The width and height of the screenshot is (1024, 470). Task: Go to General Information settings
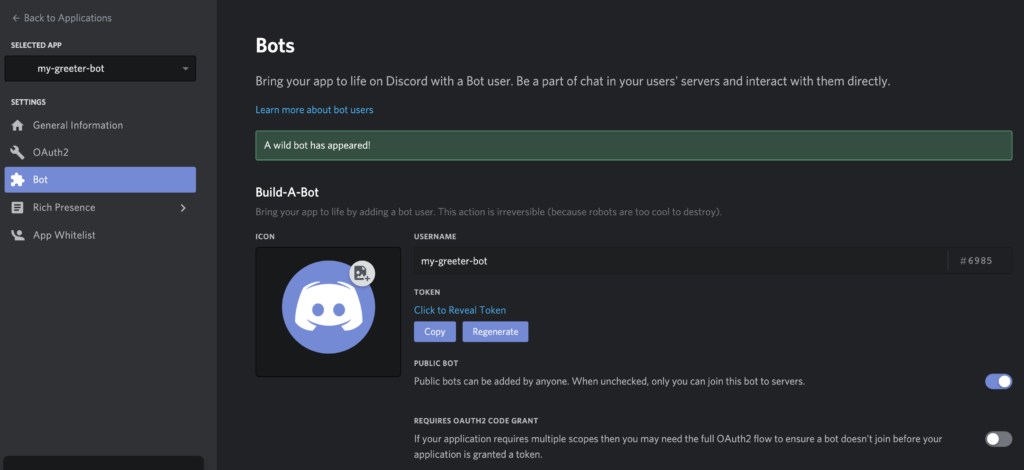(x=100, y=125)
